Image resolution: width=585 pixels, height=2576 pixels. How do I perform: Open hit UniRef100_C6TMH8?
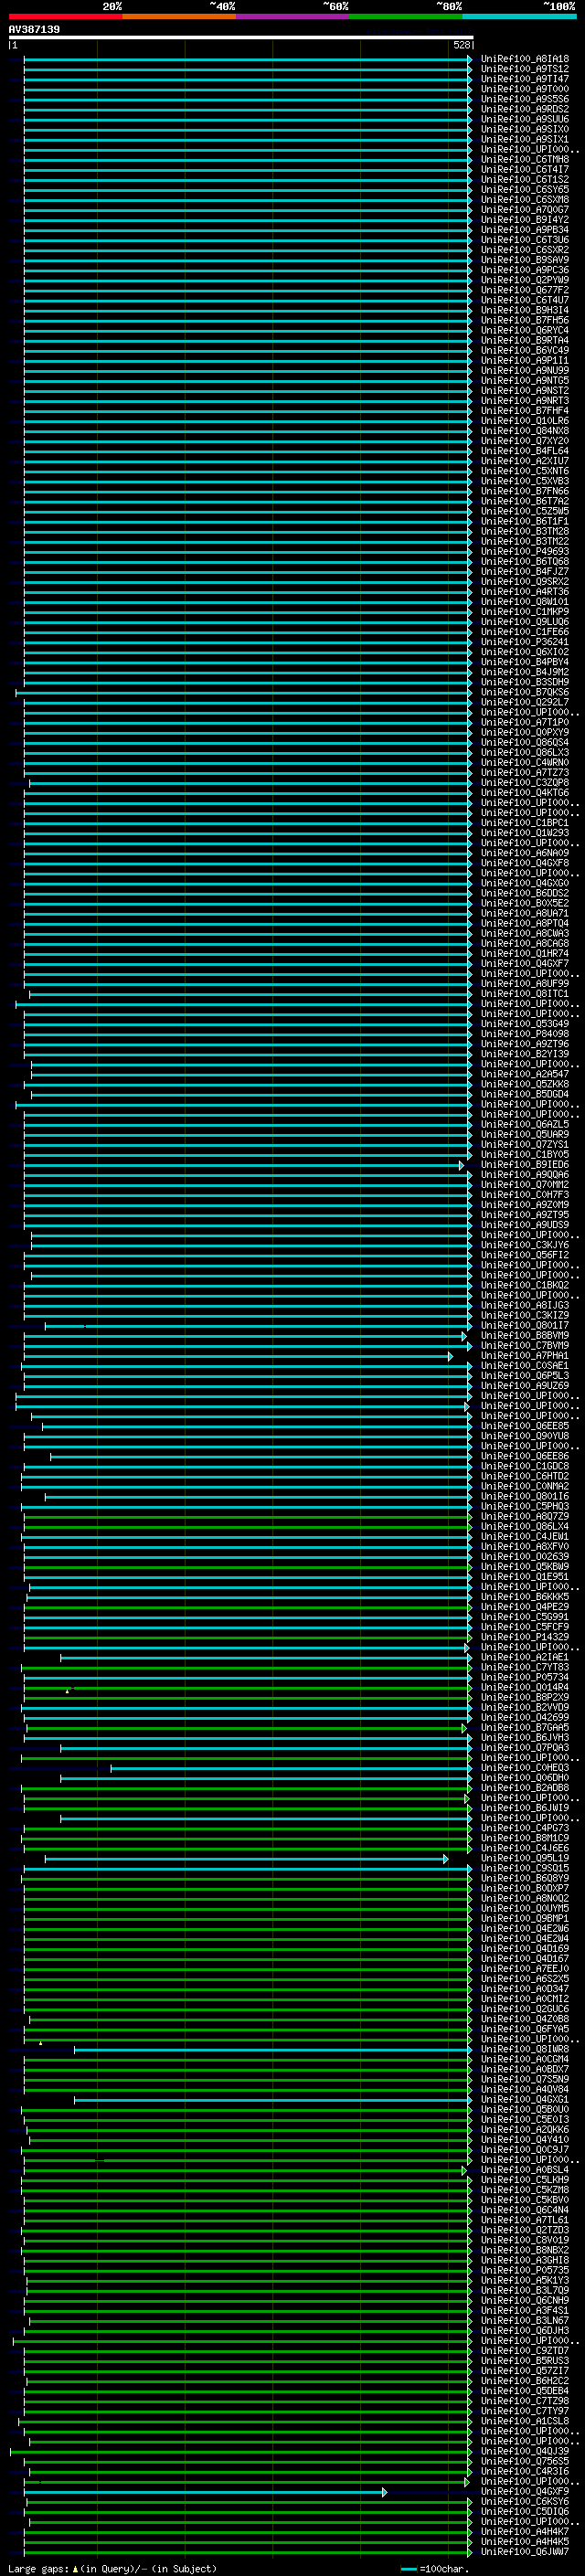click(x=525, y=160)
